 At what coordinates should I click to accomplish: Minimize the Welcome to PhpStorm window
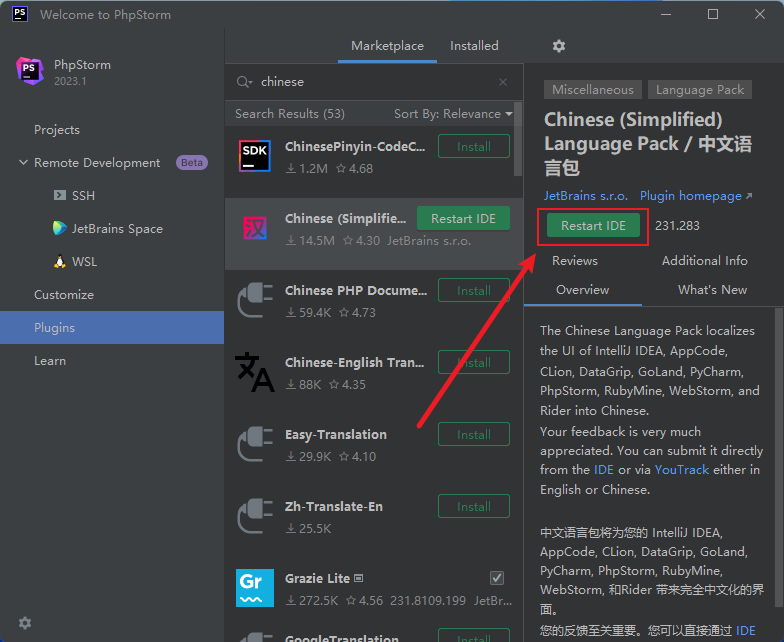click(x=666, y=14)
